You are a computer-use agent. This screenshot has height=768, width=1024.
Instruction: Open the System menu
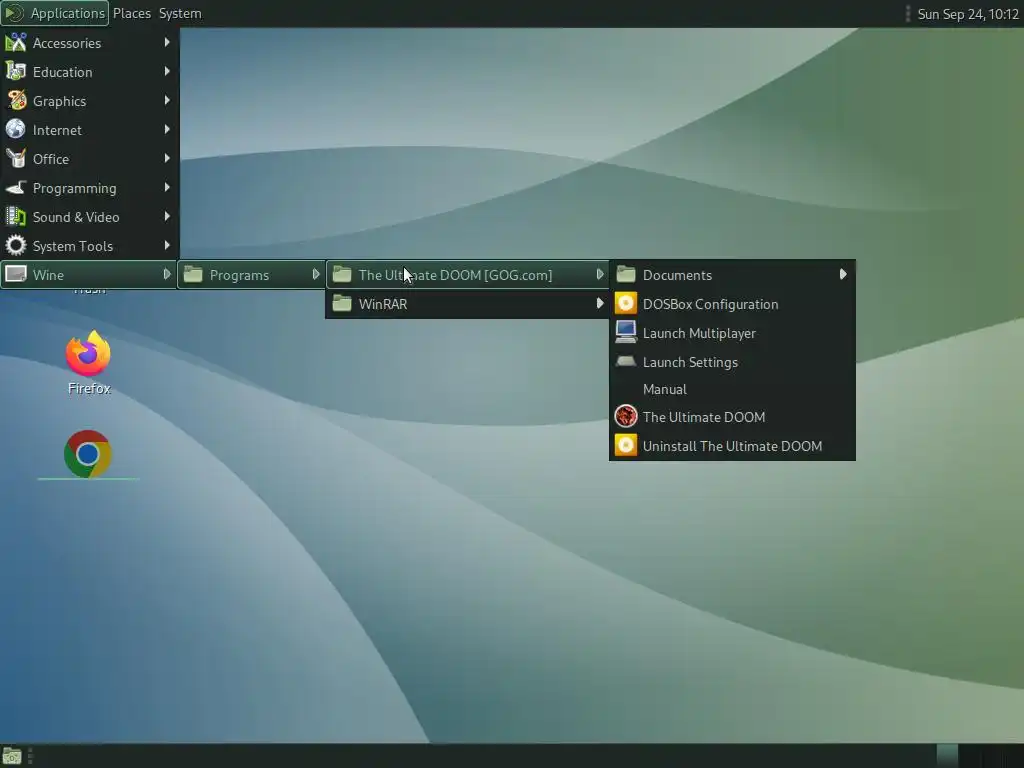click(180, 13)
